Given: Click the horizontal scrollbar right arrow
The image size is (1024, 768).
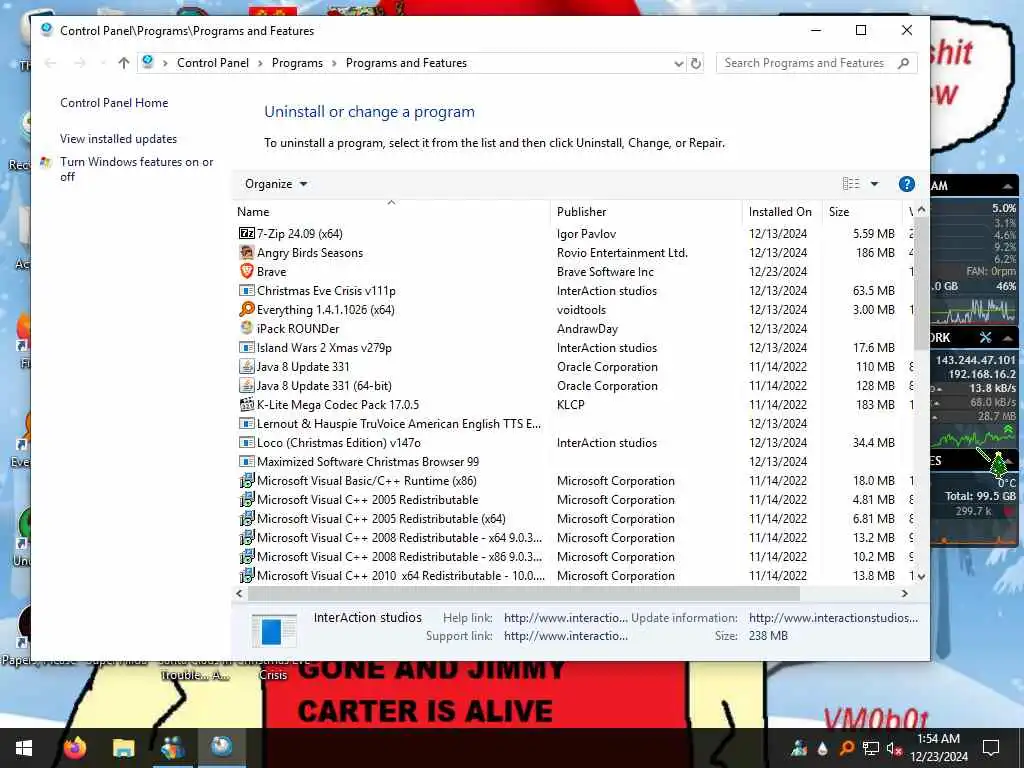Looking at the screenshot, I should (904, 594).
